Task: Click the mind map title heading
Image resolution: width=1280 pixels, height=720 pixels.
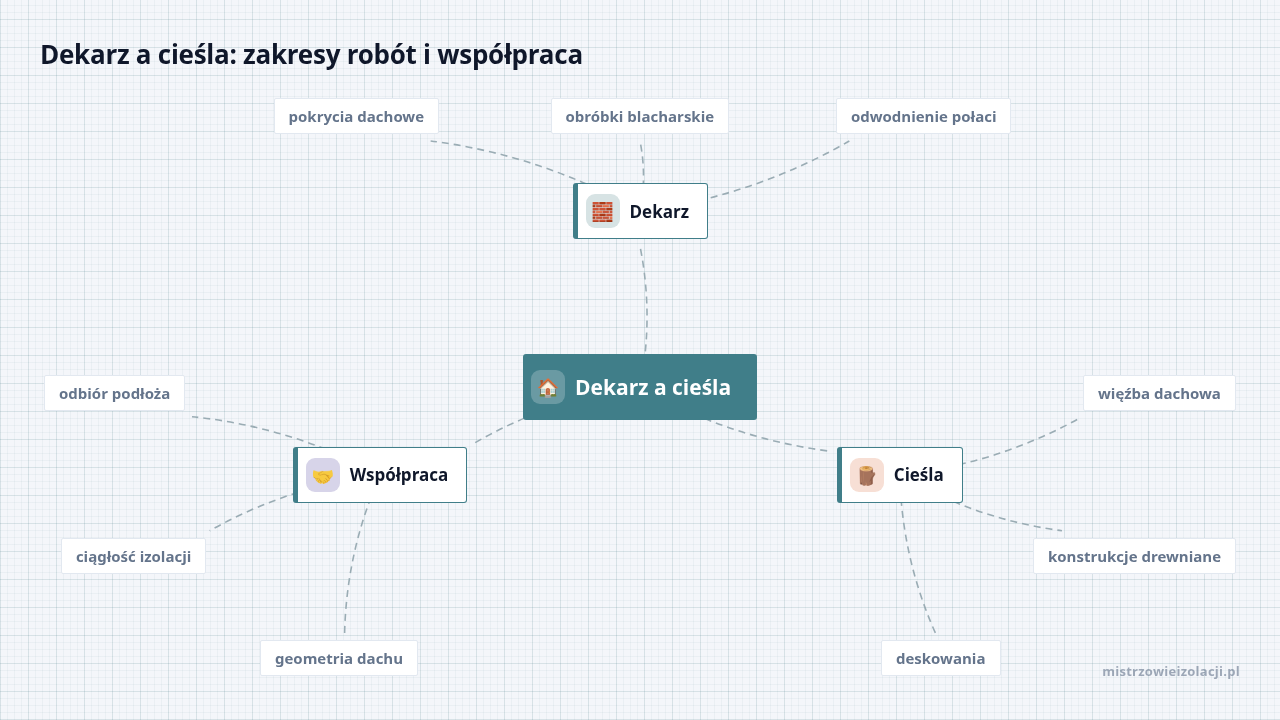Action: pos(311,54)
